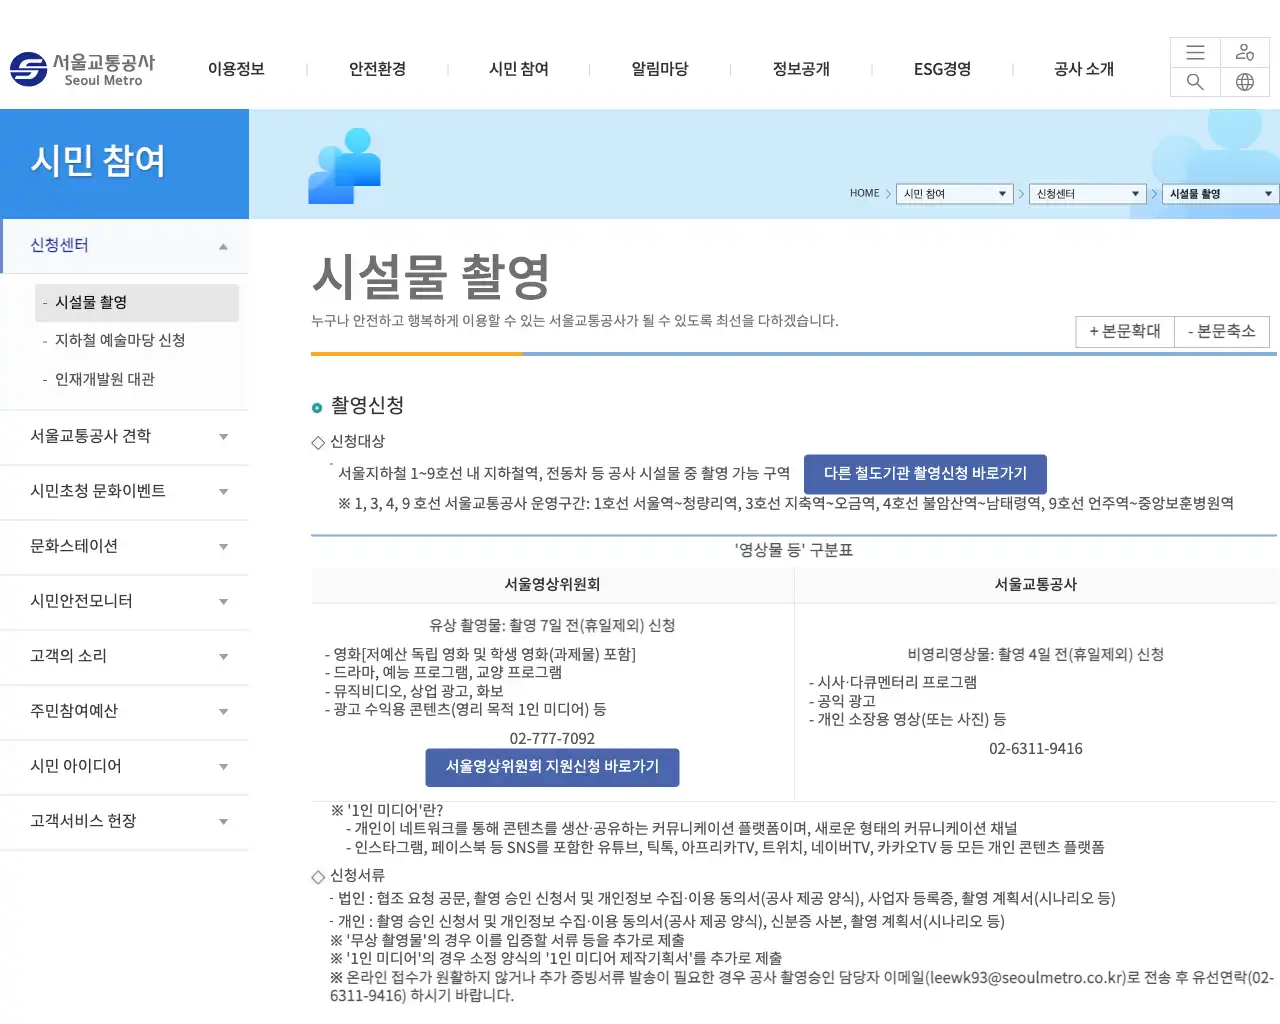This screenshot has height=1024, width=1280.
Task: Collapse the 신청센터 sidebar section
Action: coord(124,246)
